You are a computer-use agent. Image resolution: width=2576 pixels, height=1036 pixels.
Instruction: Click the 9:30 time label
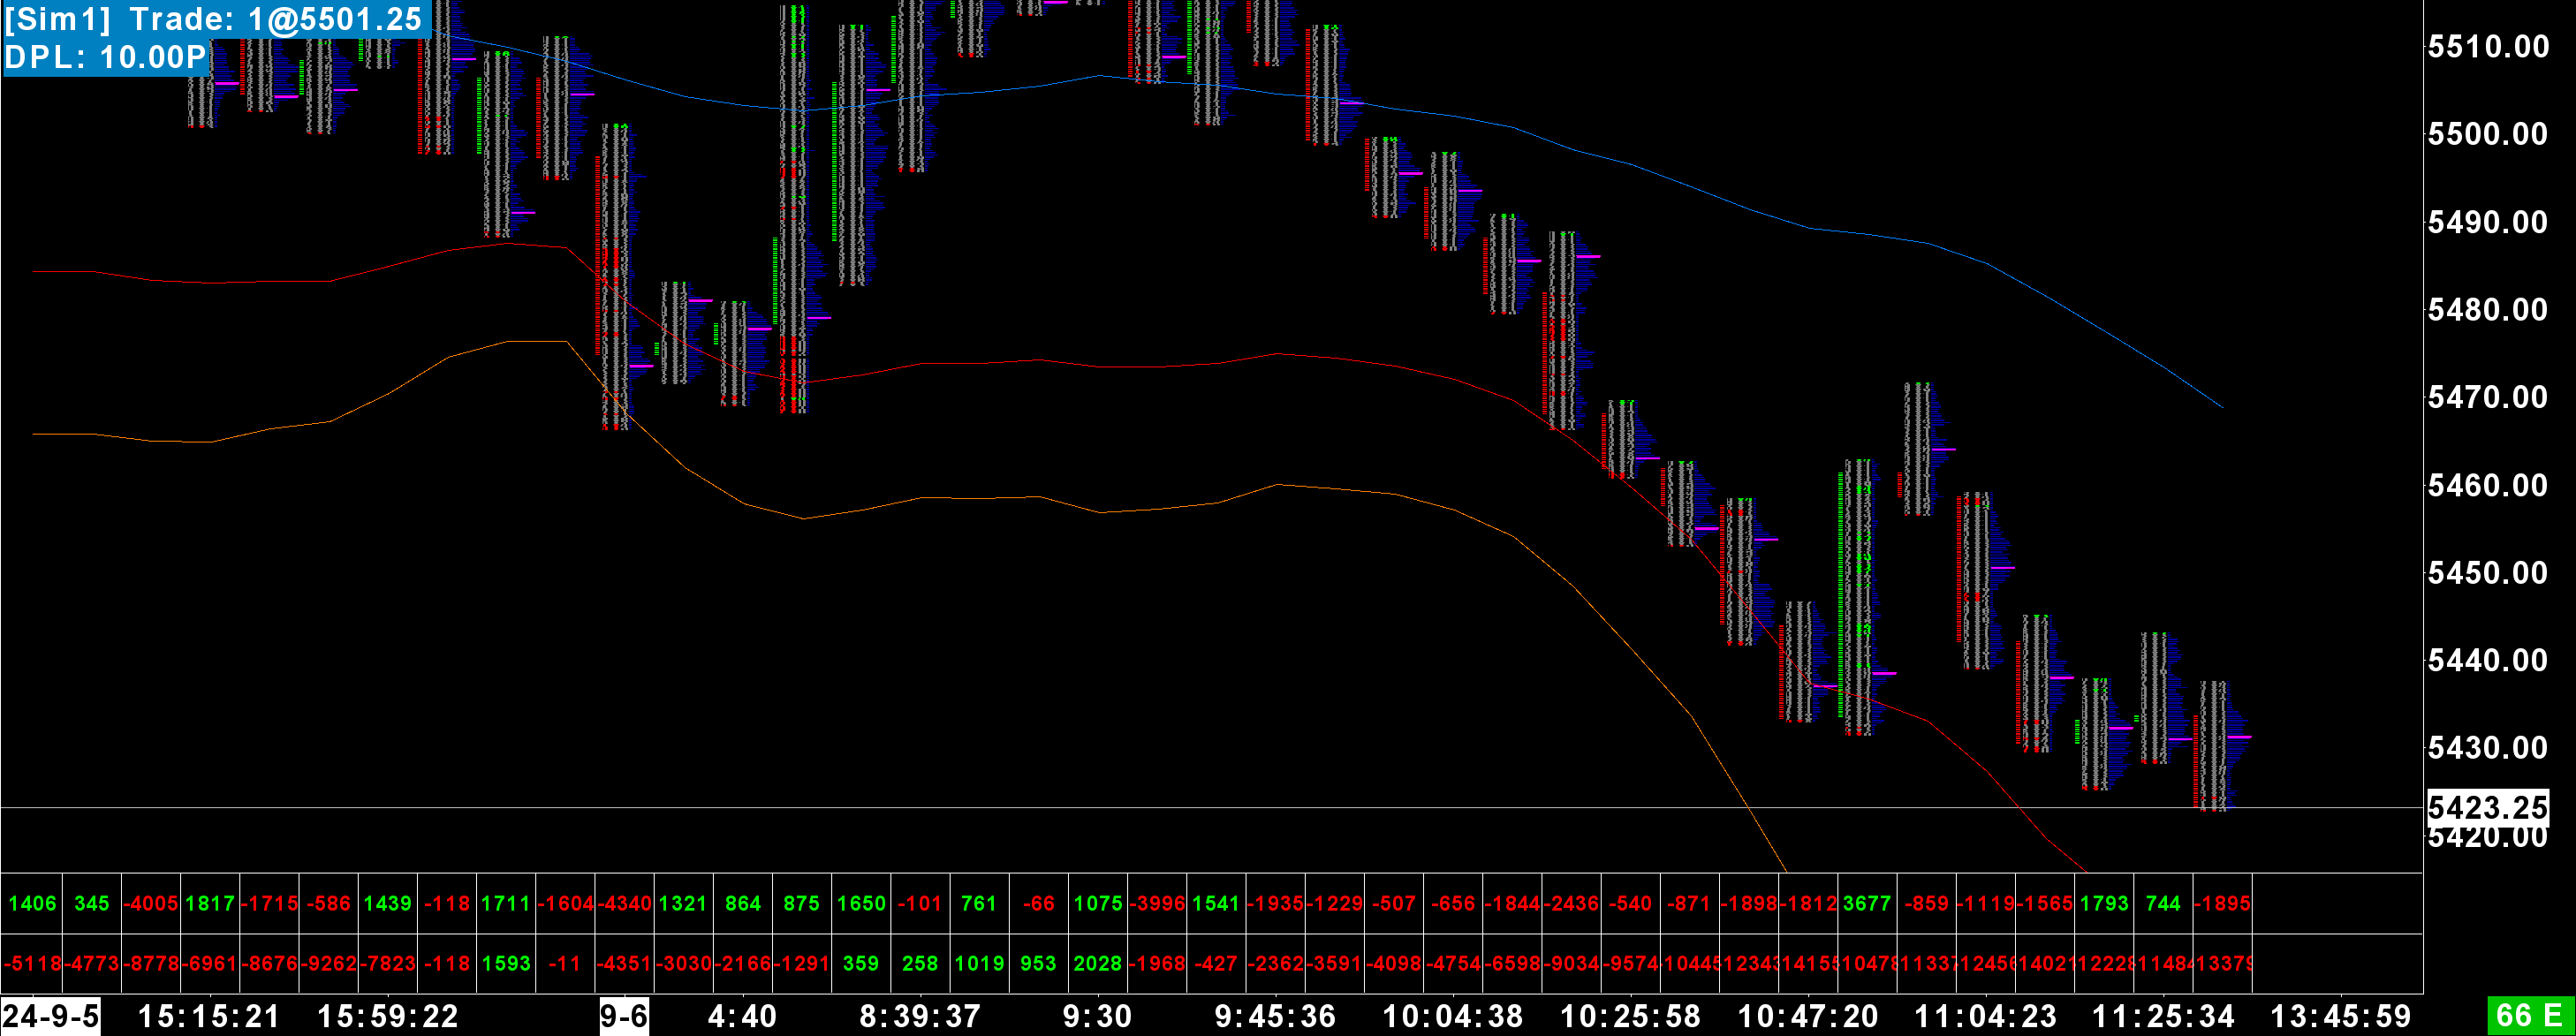tap(1096, 1016)
